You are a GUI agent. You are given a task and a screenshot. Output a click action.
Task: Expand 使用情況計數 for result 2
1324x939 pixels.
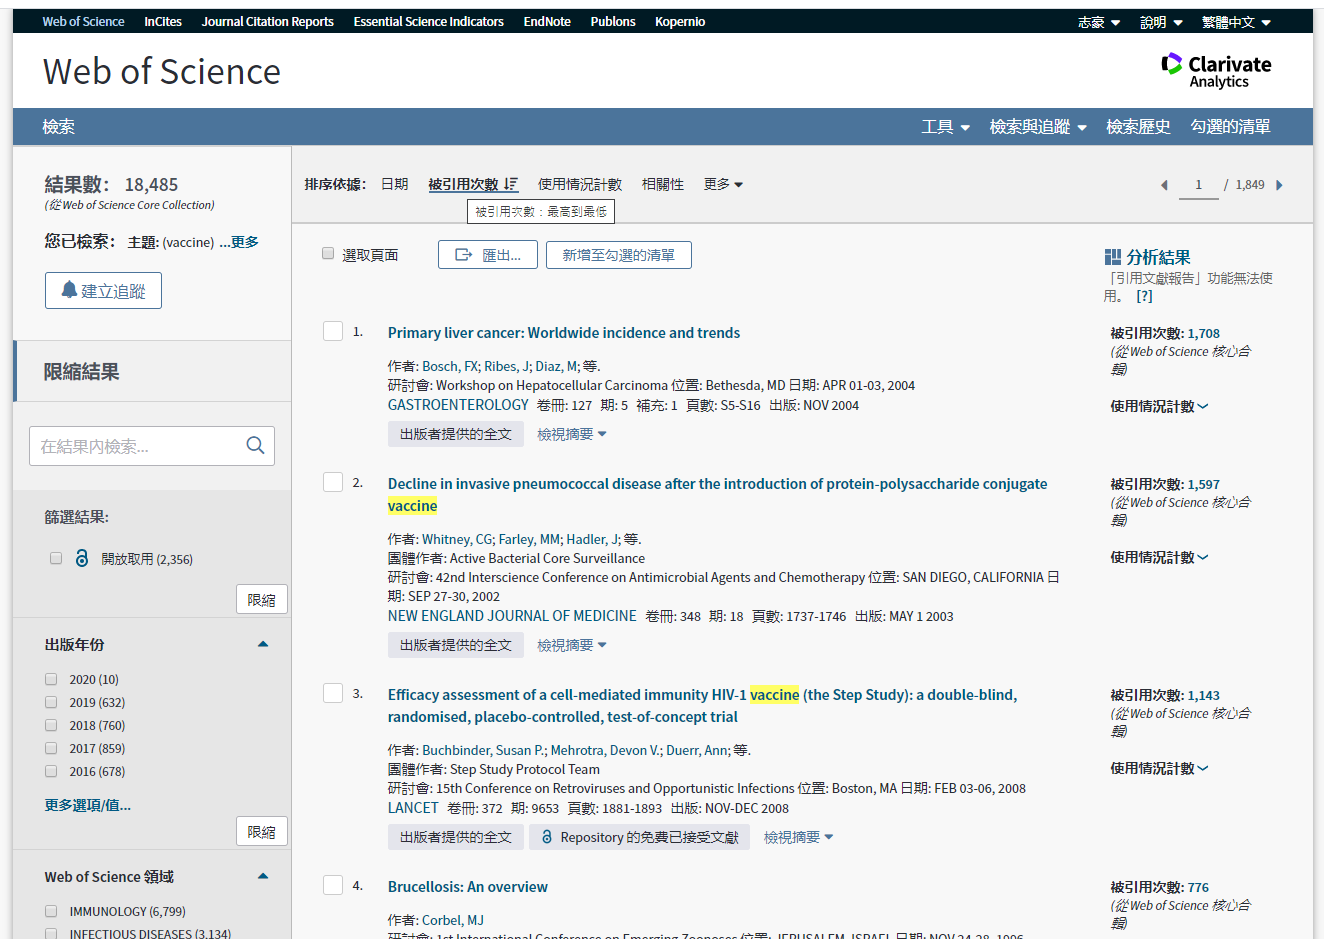[x=1159, y=557]
